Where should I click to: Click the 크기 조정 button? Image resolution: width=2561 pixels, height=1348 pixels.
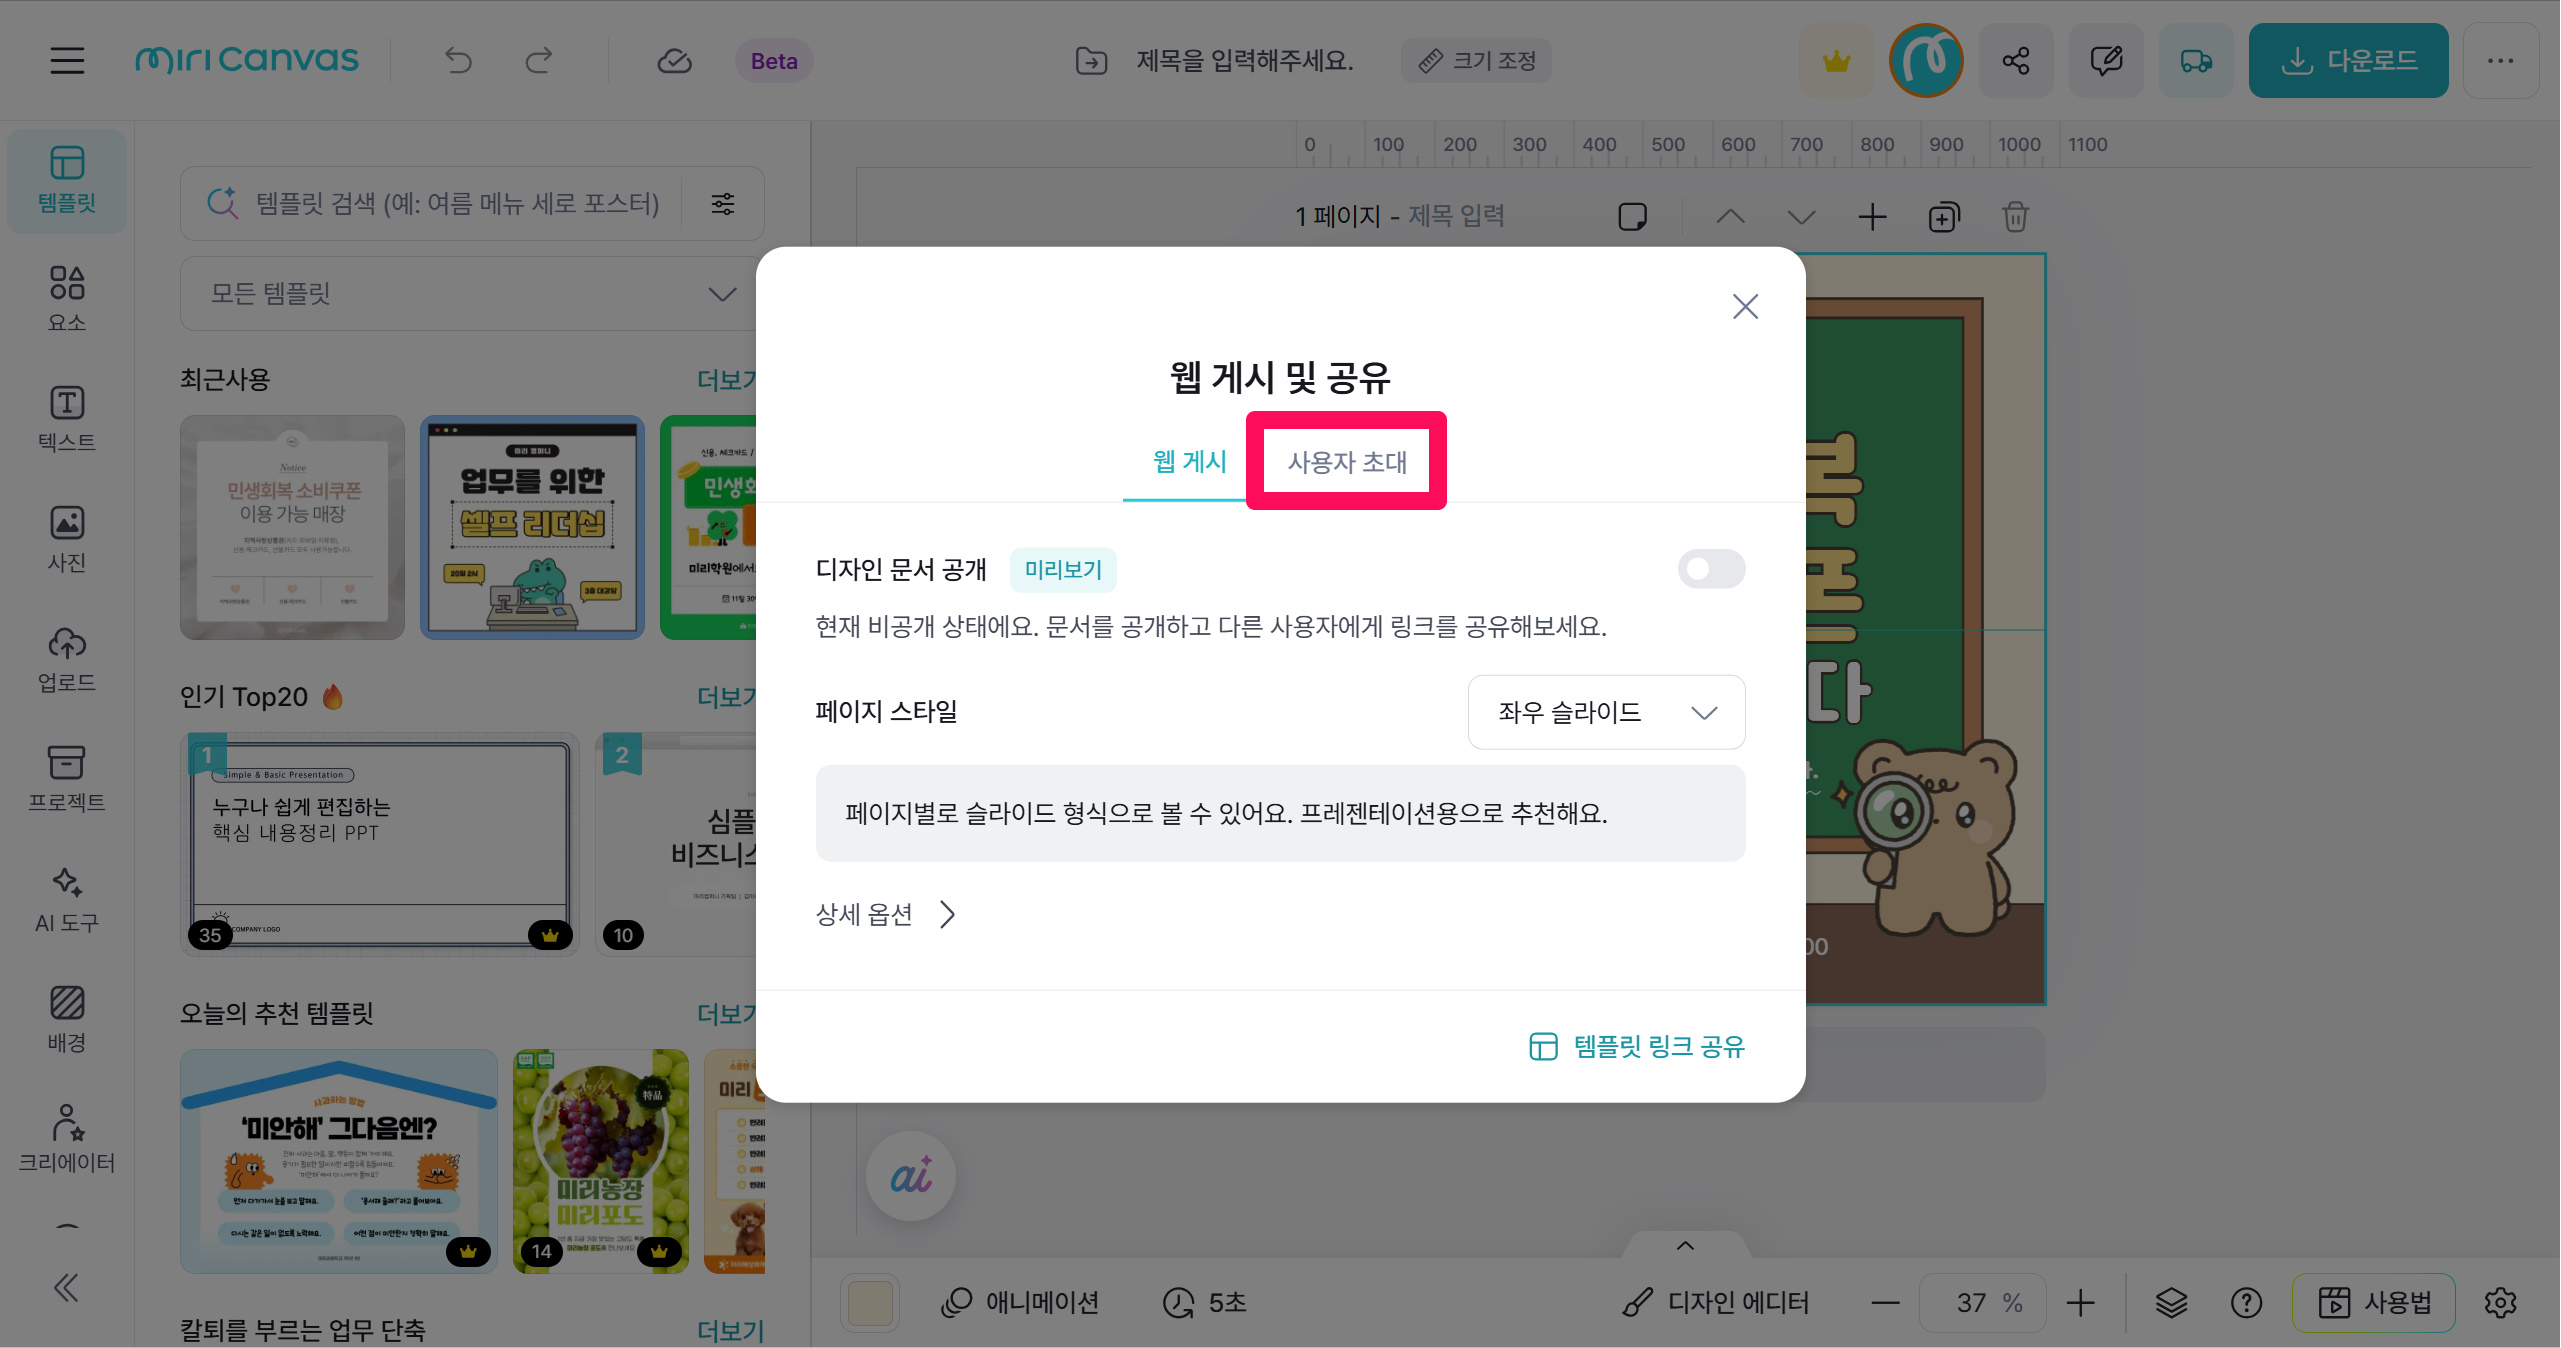[1476, 61]
